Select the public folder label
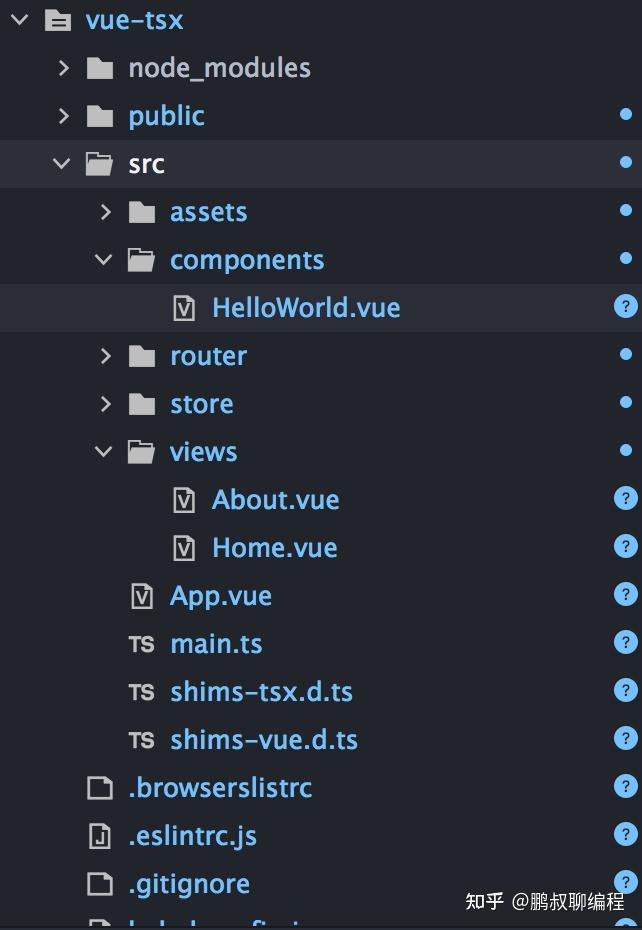This screenshot has height=930, width=642. 166,116
